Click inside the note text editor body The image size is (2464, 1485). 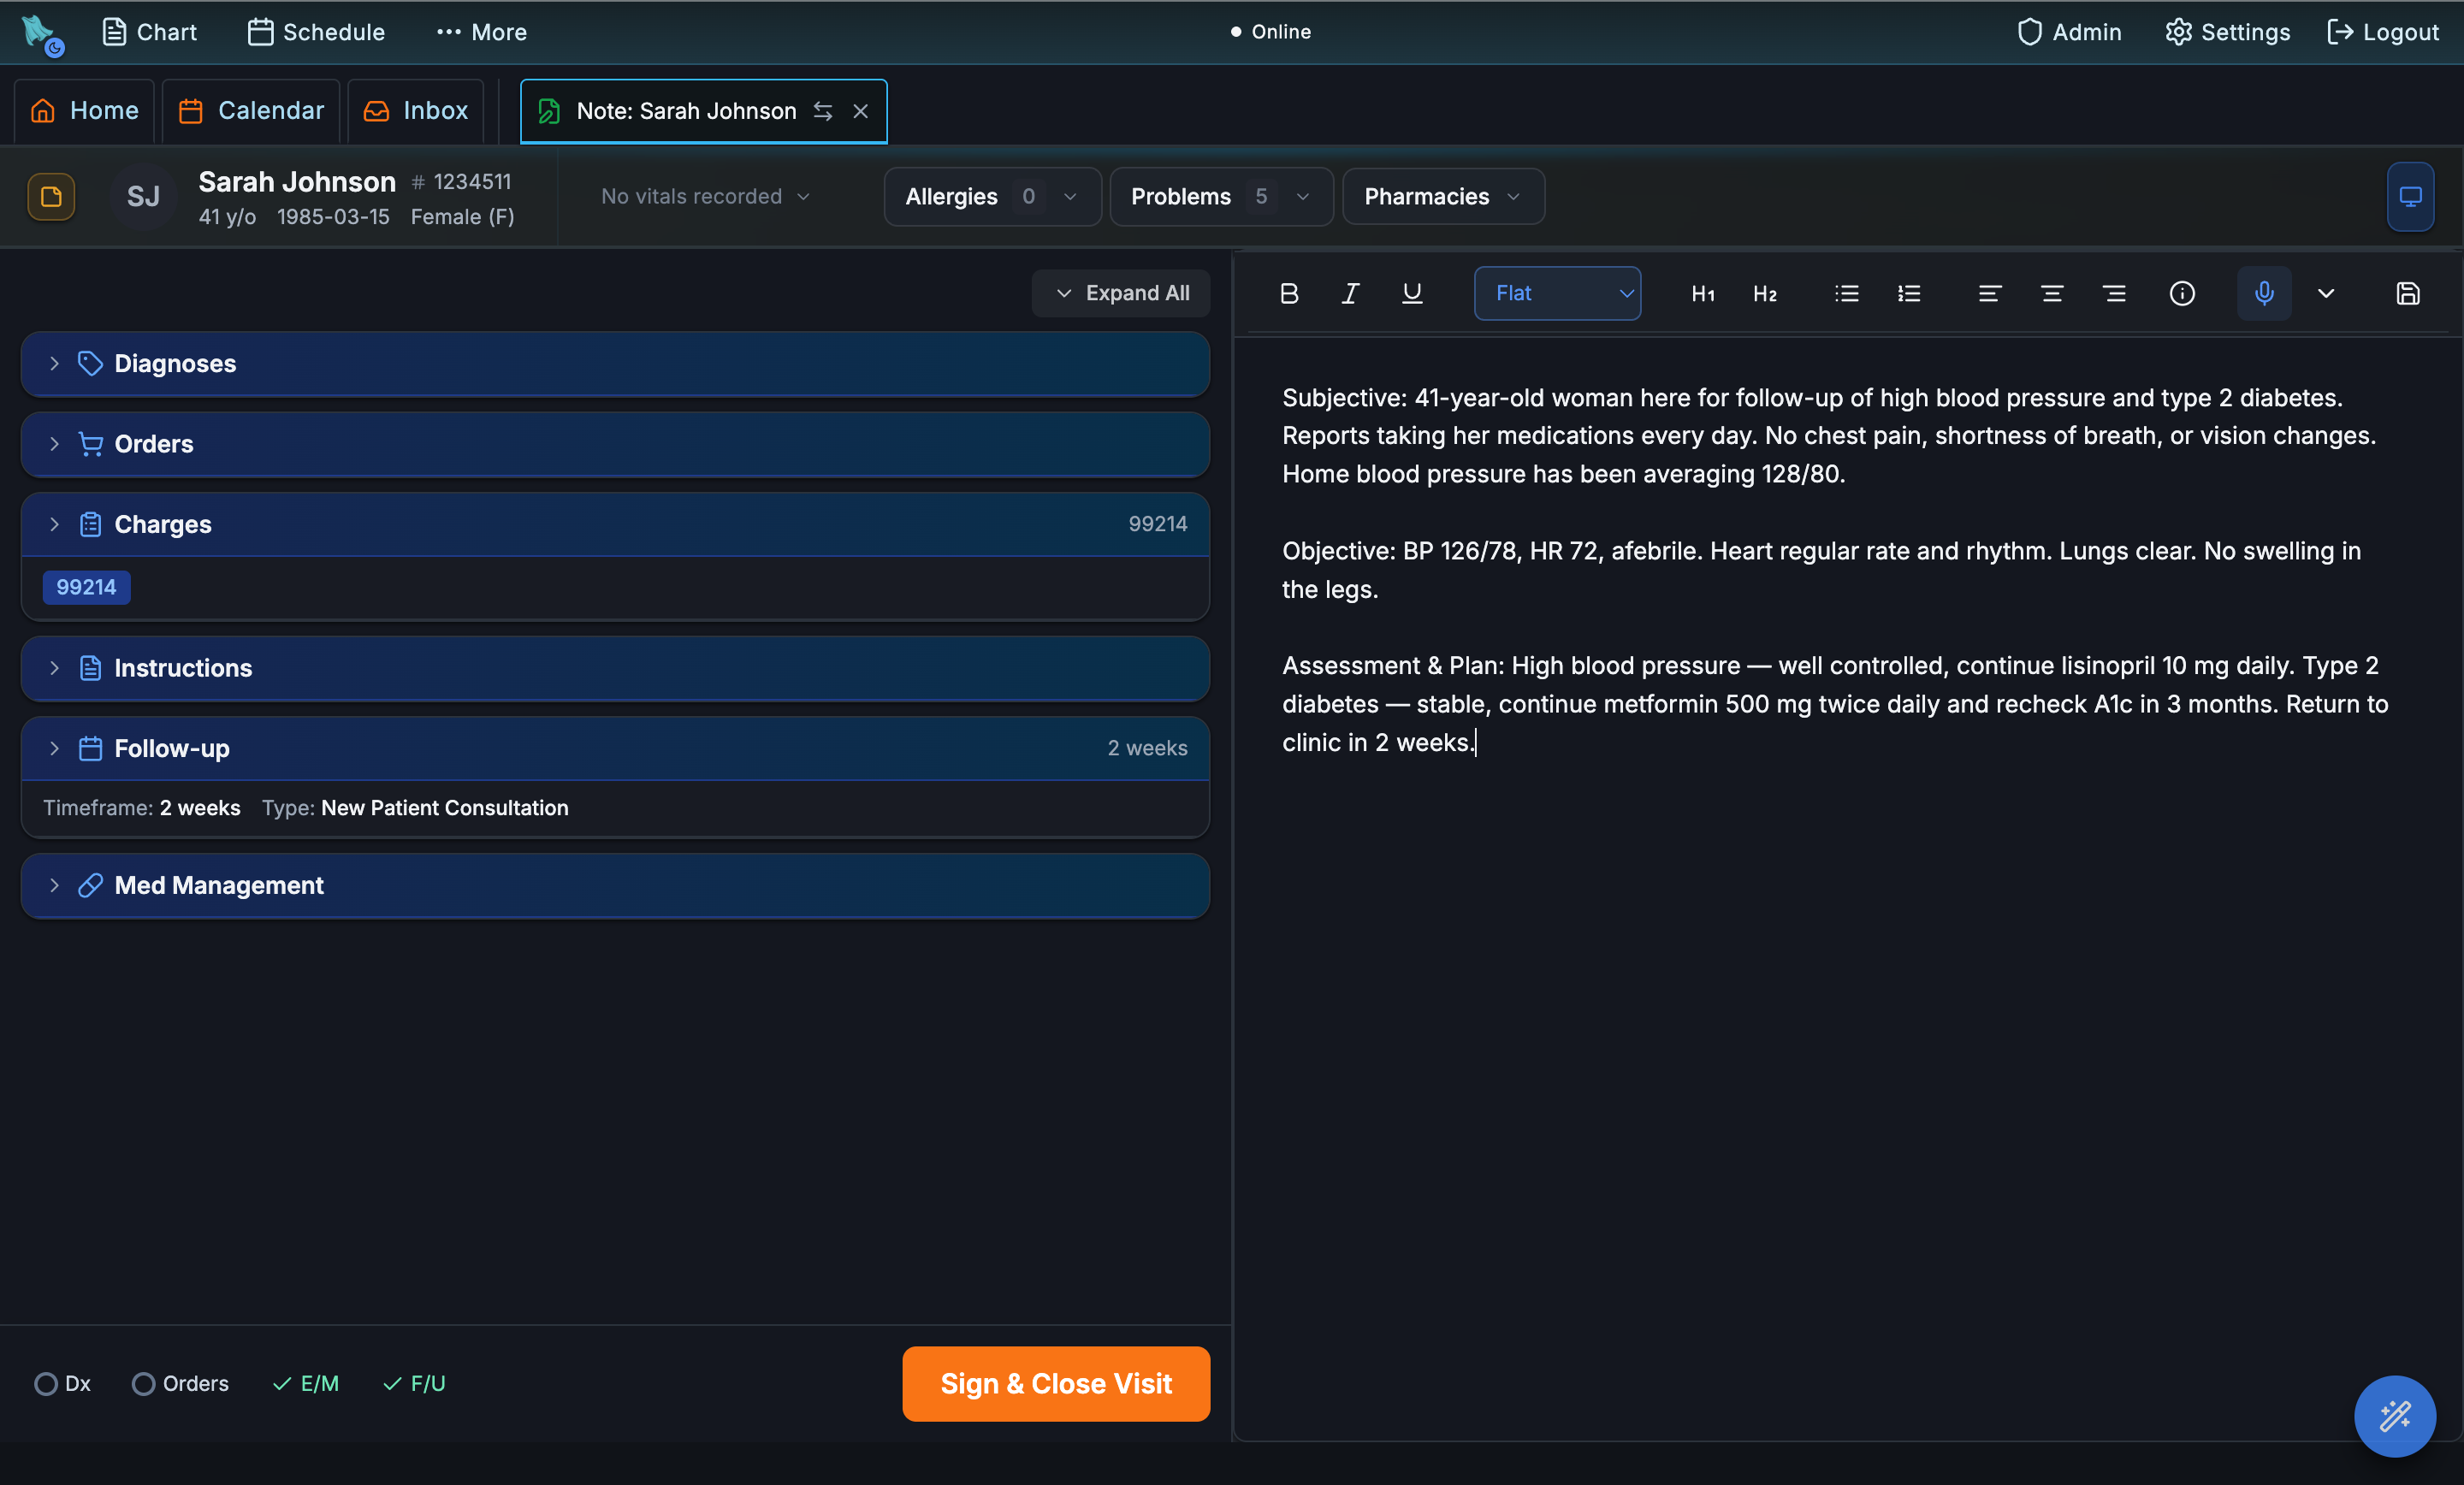(x=1847, y=890)
